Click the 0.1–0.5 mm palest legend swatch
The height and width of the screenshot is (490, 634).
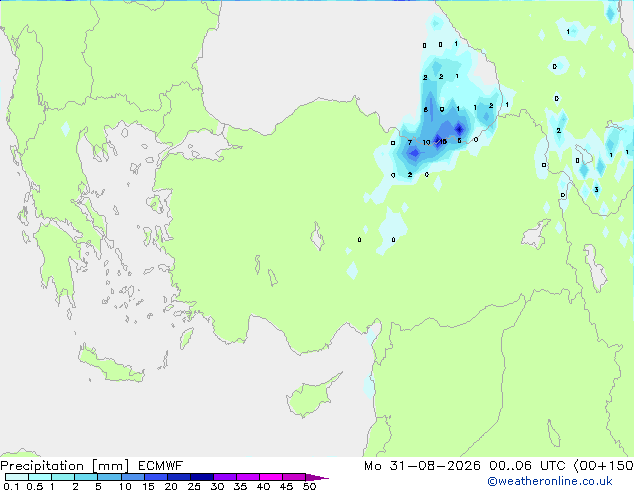tap(17, 477)
